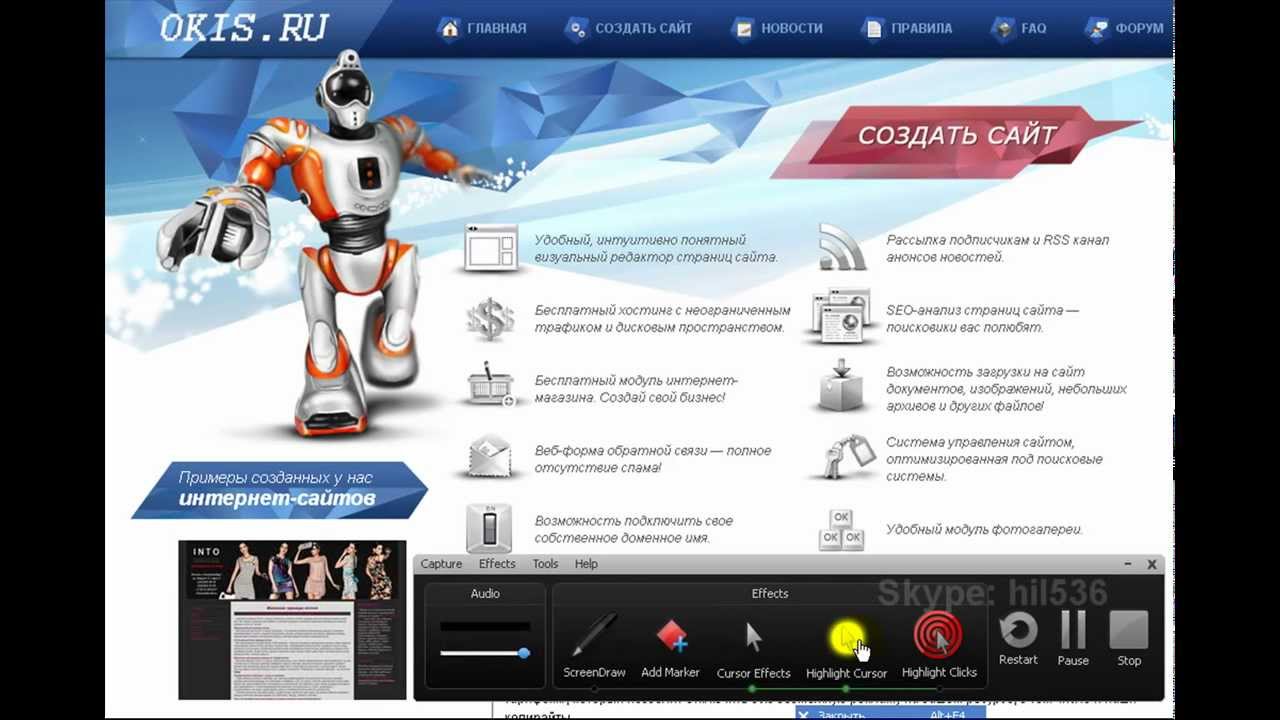The image size is (1280, 720).
Task: Stop the recording
Action: pos(1129,638)
